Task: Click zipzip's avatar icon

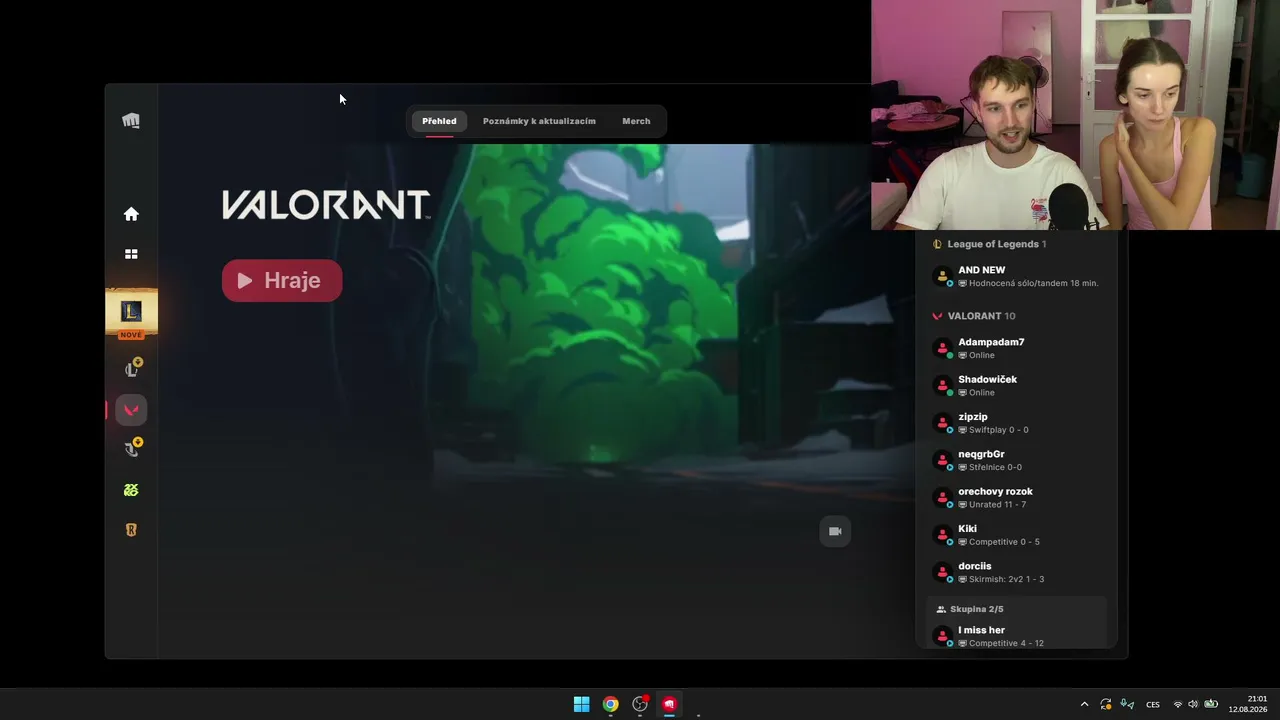Action: coord(942,423)
